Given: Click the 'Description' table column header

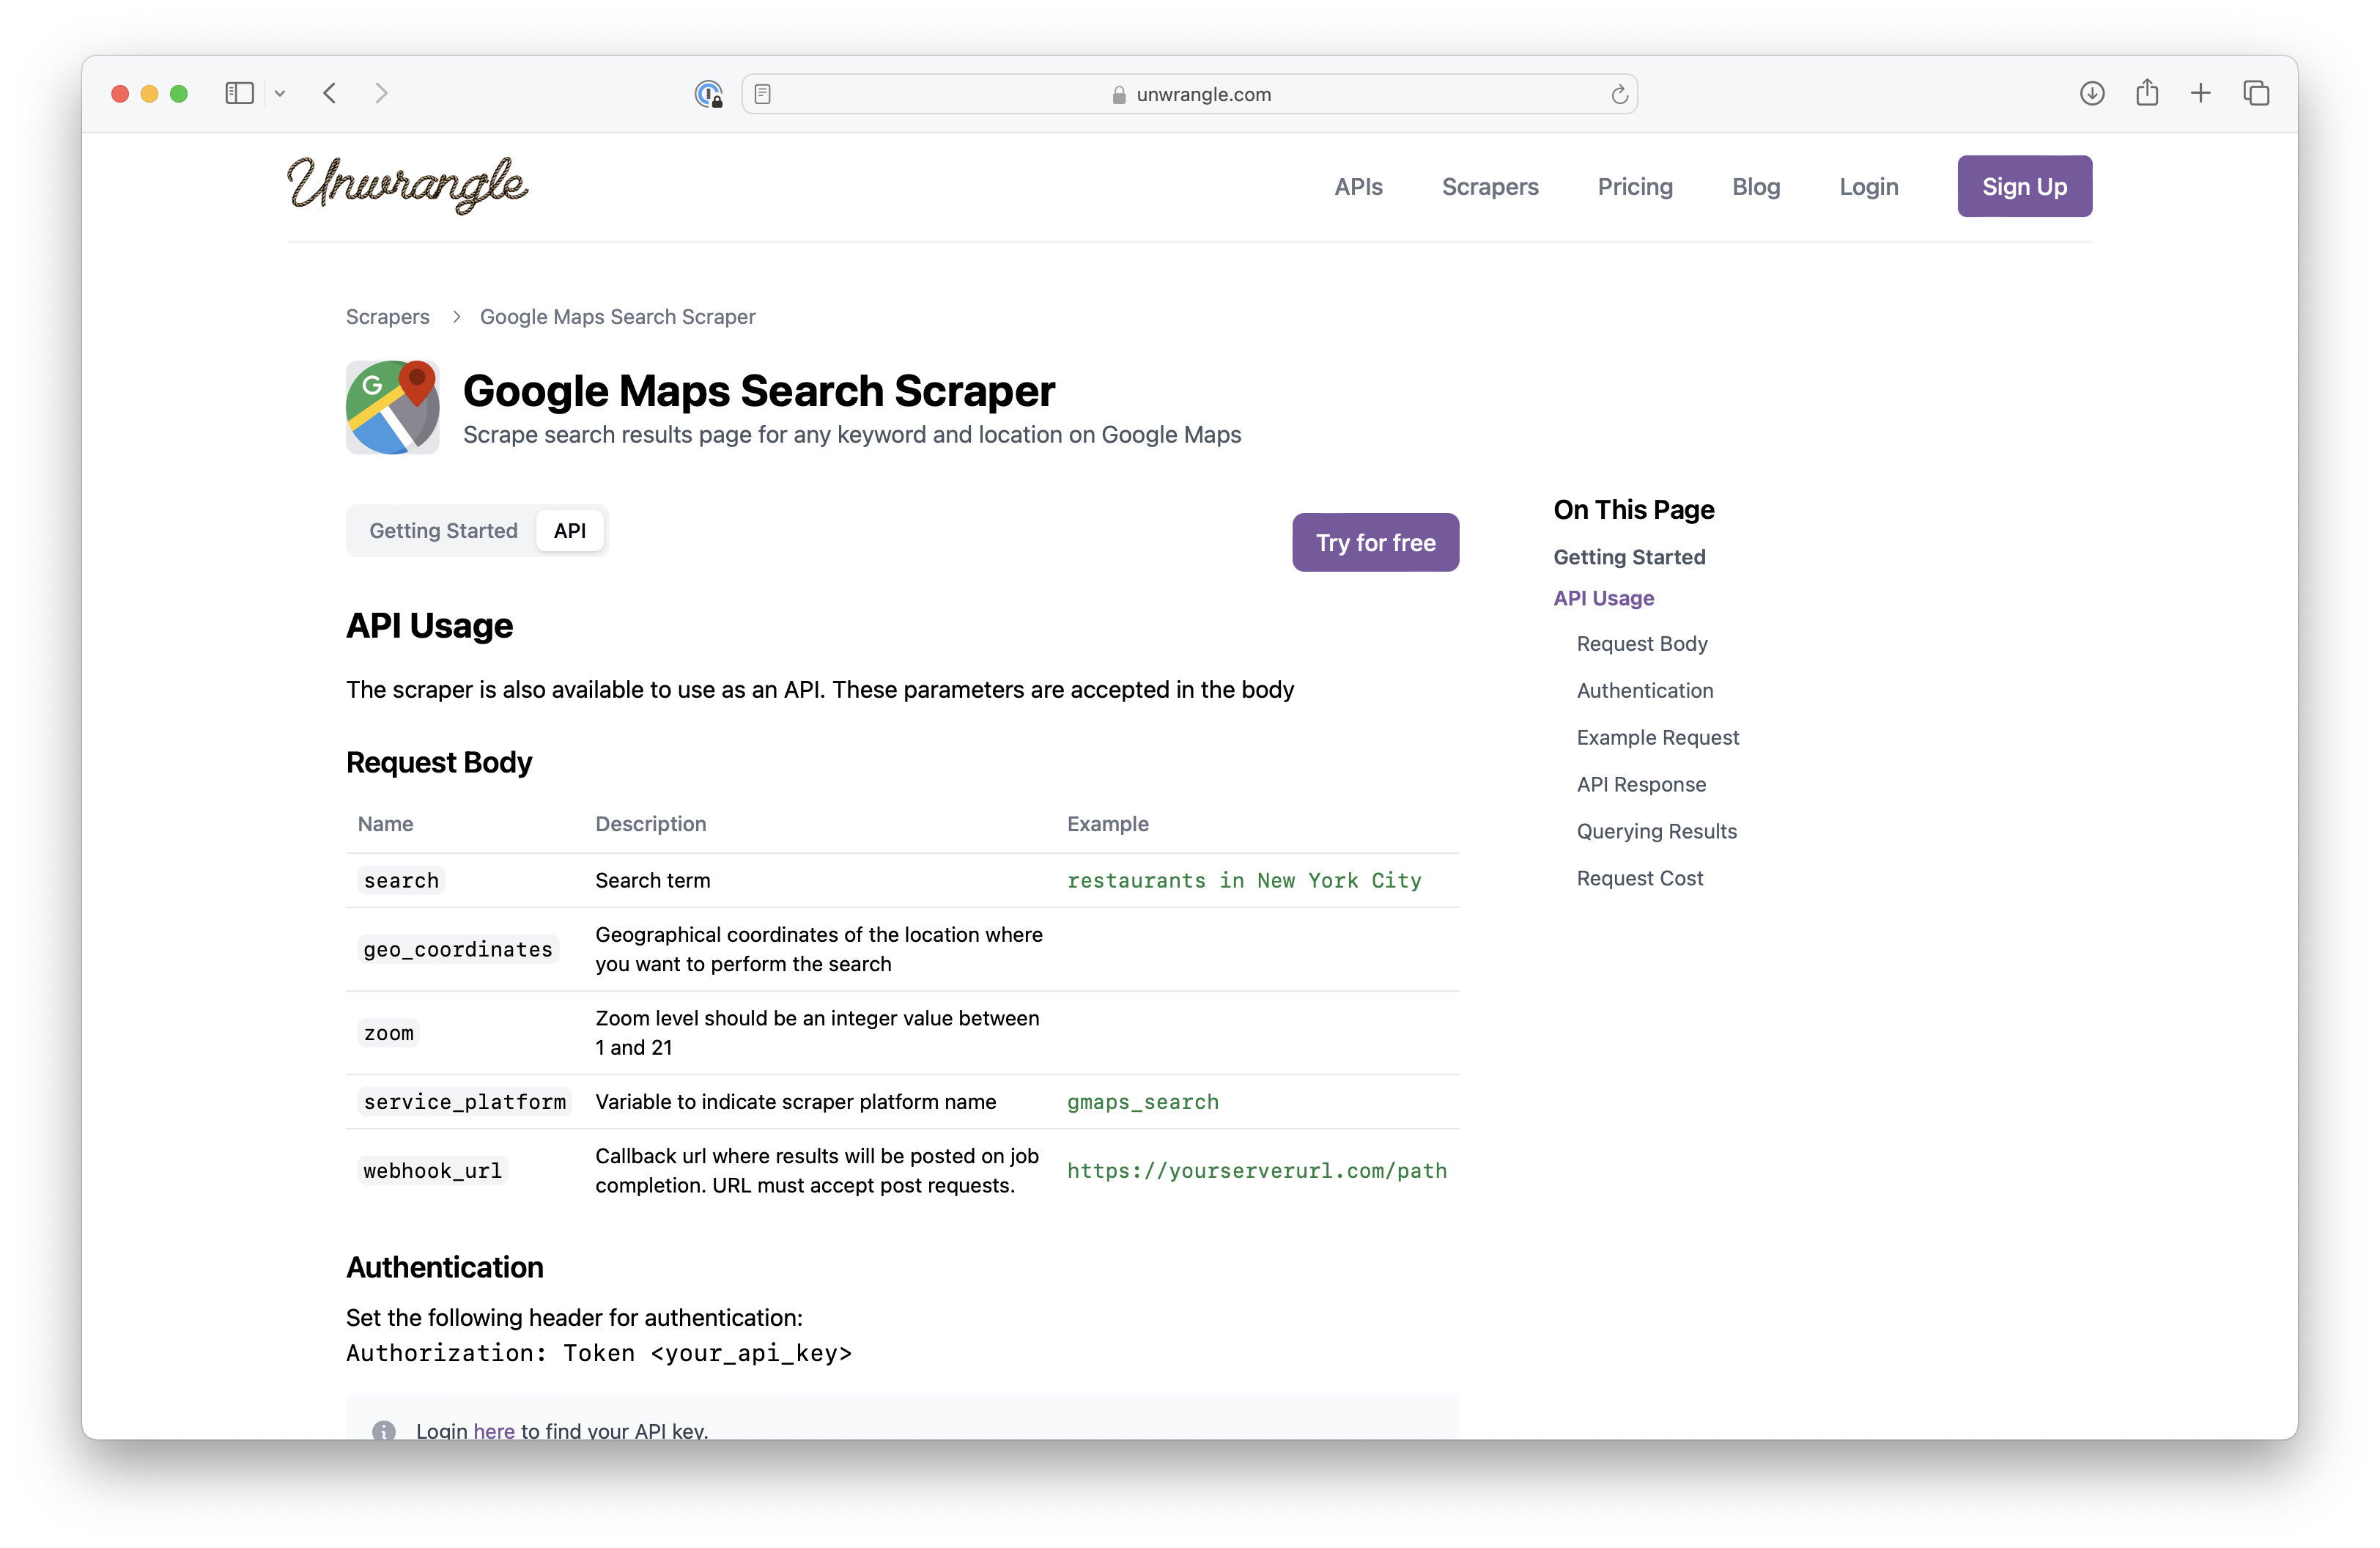Looking at the screenshot, I should click(x=651, y=824).
